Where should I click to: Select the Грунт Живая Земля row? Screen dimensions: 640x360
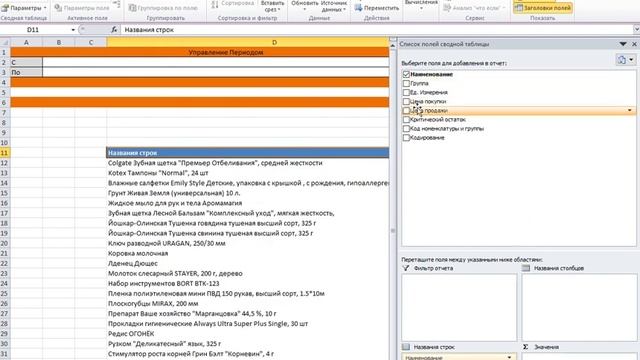248,193
